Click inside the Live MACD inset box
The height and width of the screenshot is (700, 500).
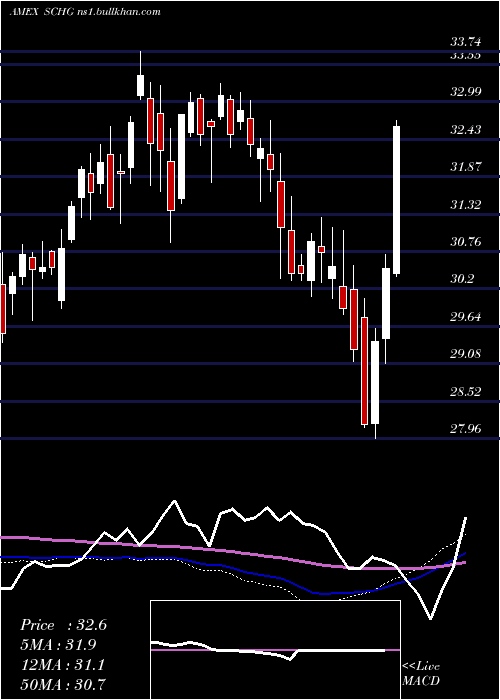click(275, 650)
